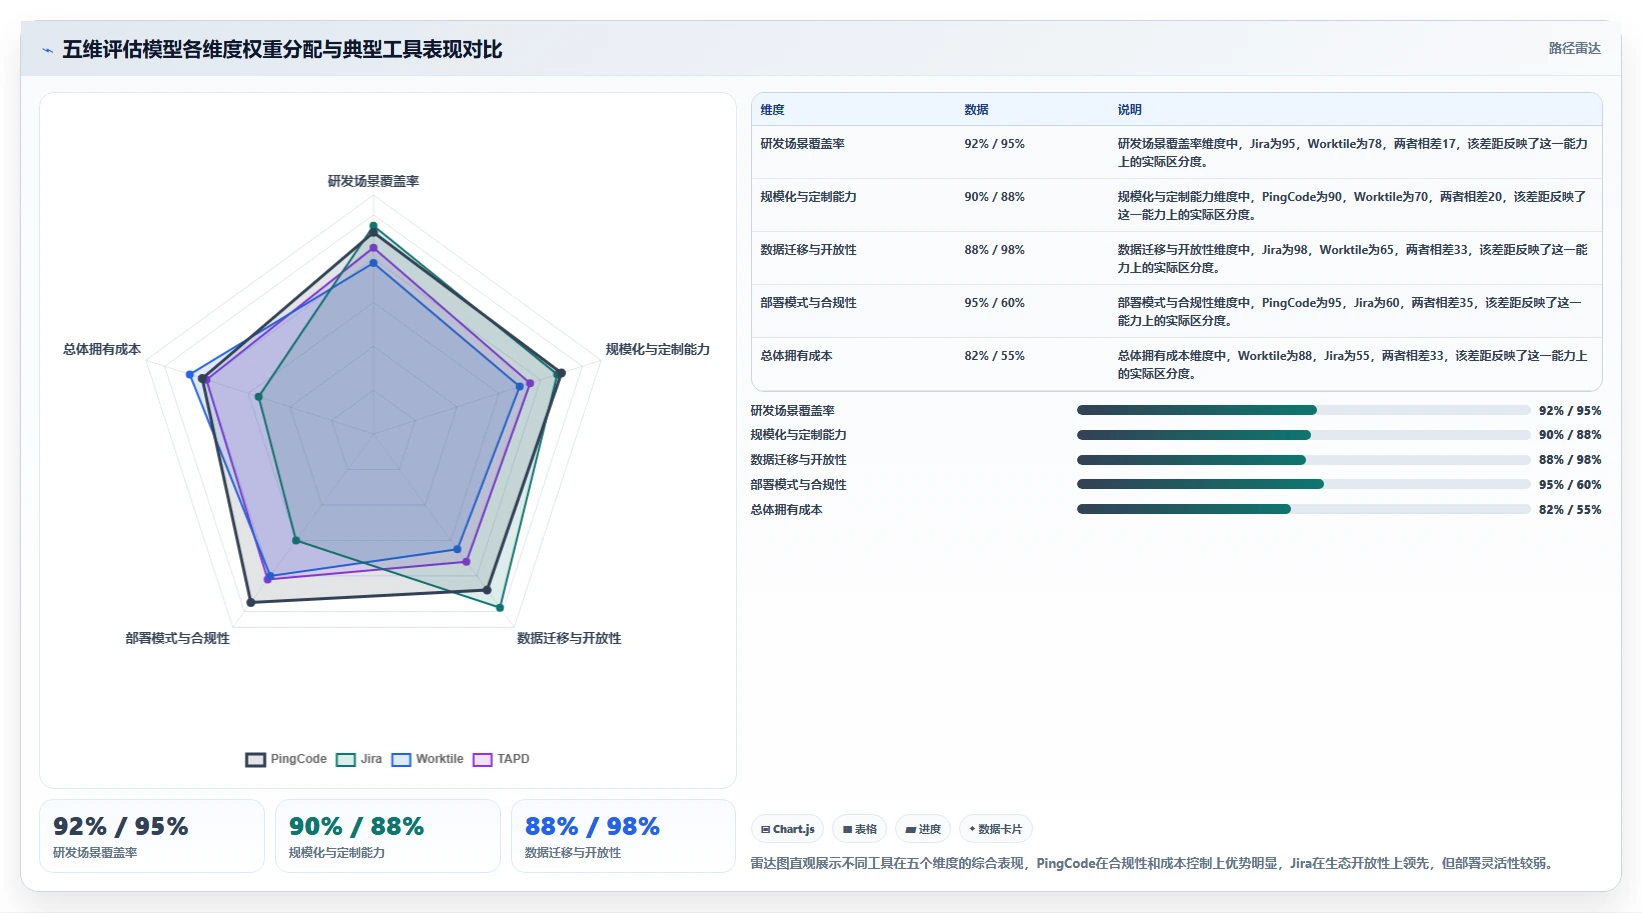Click Jira data point on 部署模式与合规性 axis
Image resolution: width=1642 pixels, height=913 pixels.
(x=296, y=540)
